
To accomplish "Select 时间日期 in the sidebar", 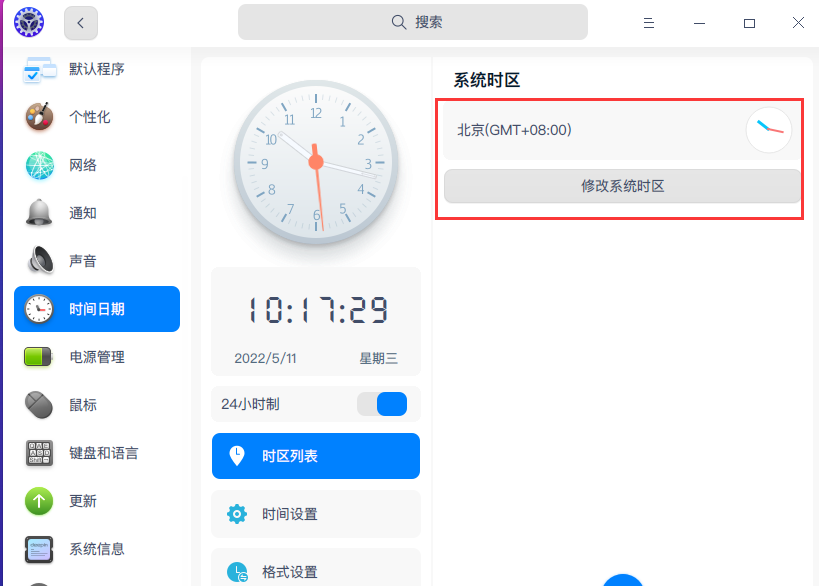I will pyautogui.click(x=97, y=309).
